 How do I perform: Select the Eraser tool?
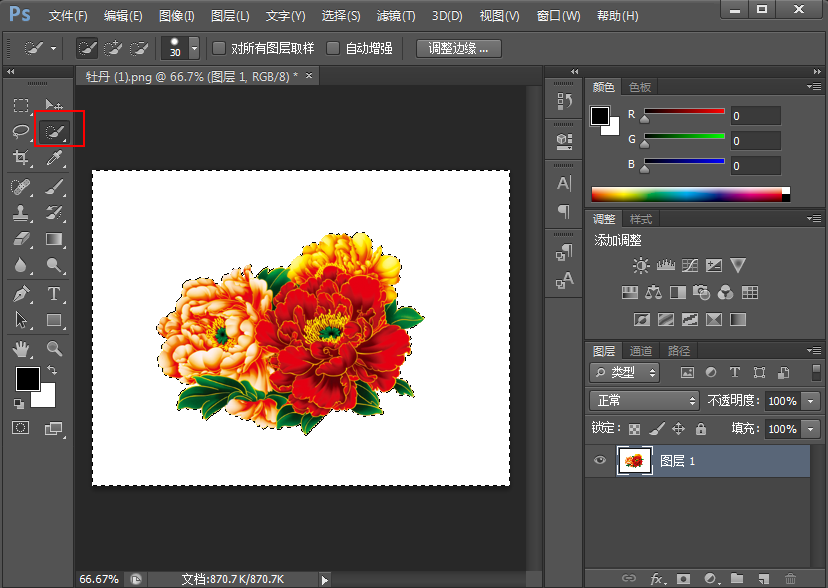pos(21,239)
